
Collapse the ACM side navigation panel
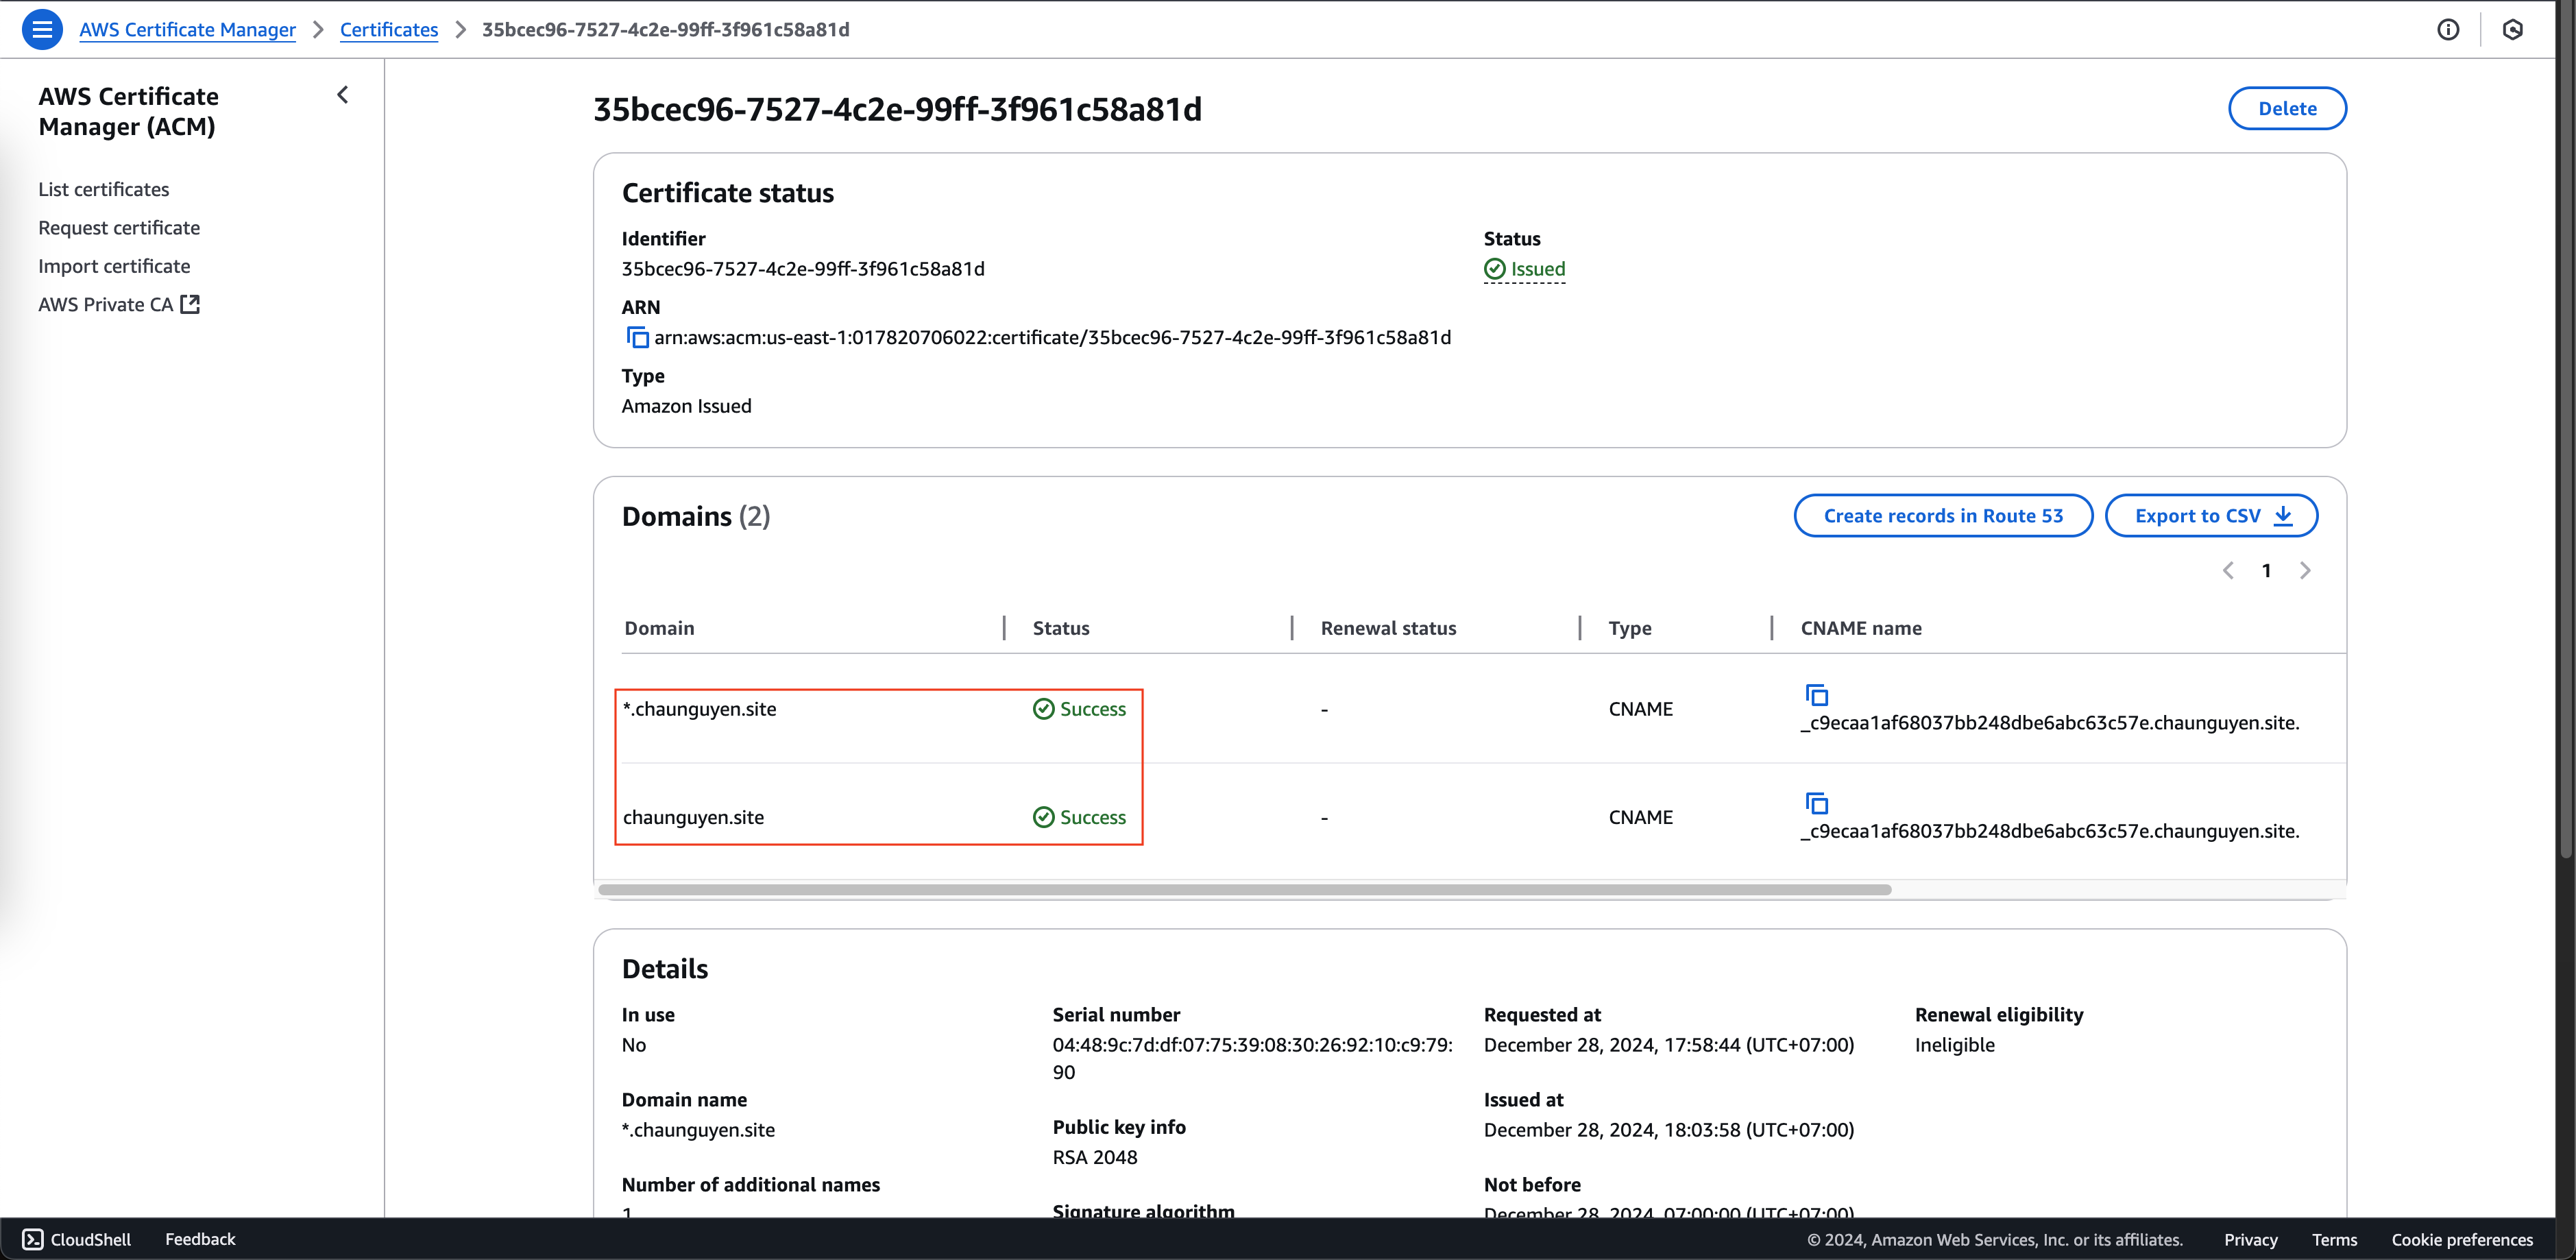click(x=342, y=95)
